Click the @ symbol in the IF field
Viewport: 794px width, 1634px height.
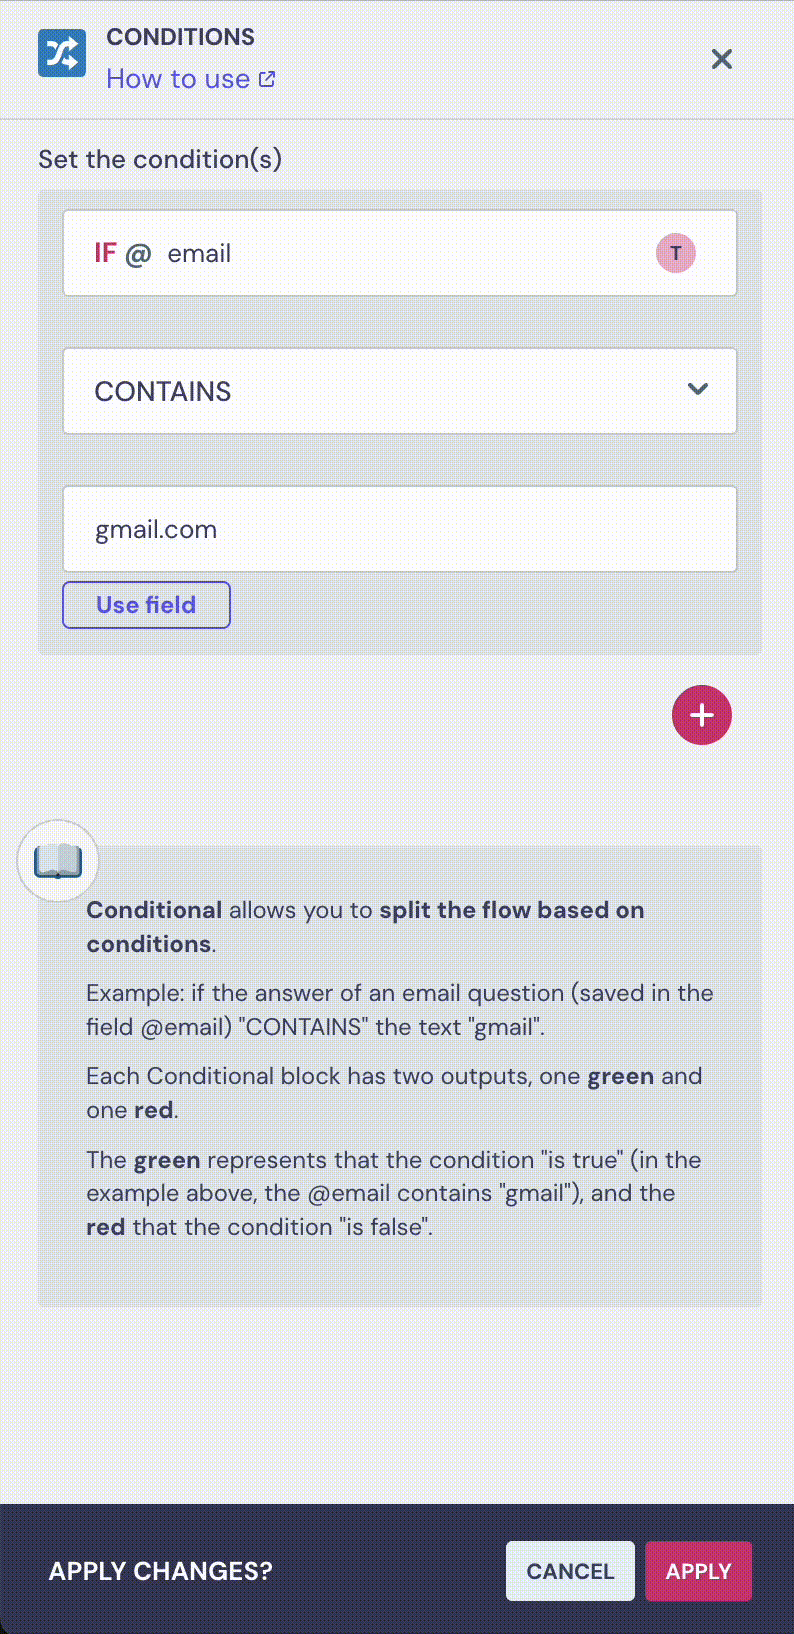(x=138, y=254)
